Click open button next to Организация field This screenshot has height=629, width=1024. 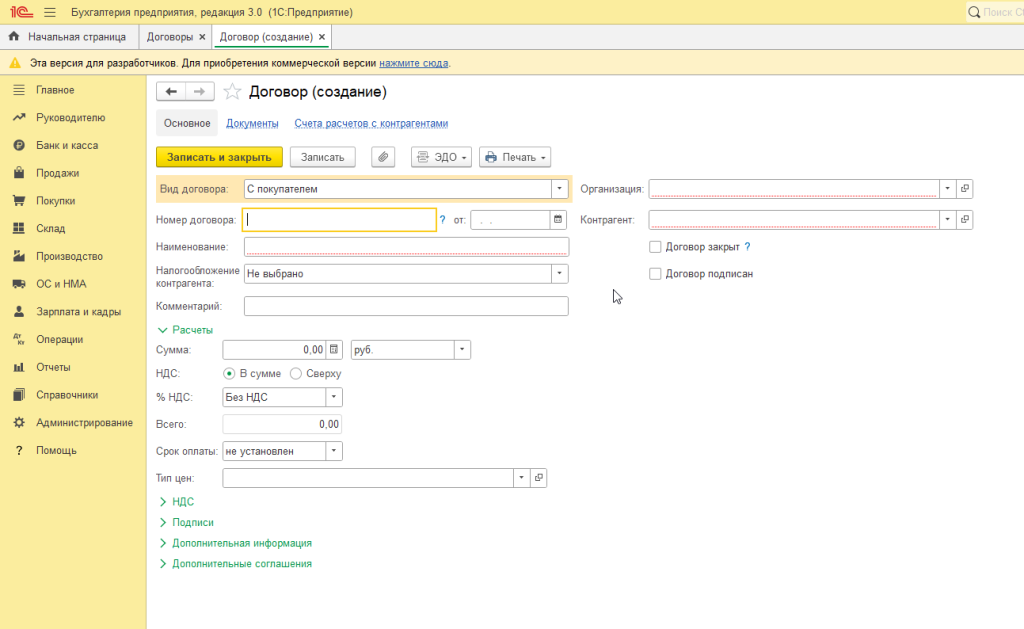pyautogui.click(x=964, y=188)
